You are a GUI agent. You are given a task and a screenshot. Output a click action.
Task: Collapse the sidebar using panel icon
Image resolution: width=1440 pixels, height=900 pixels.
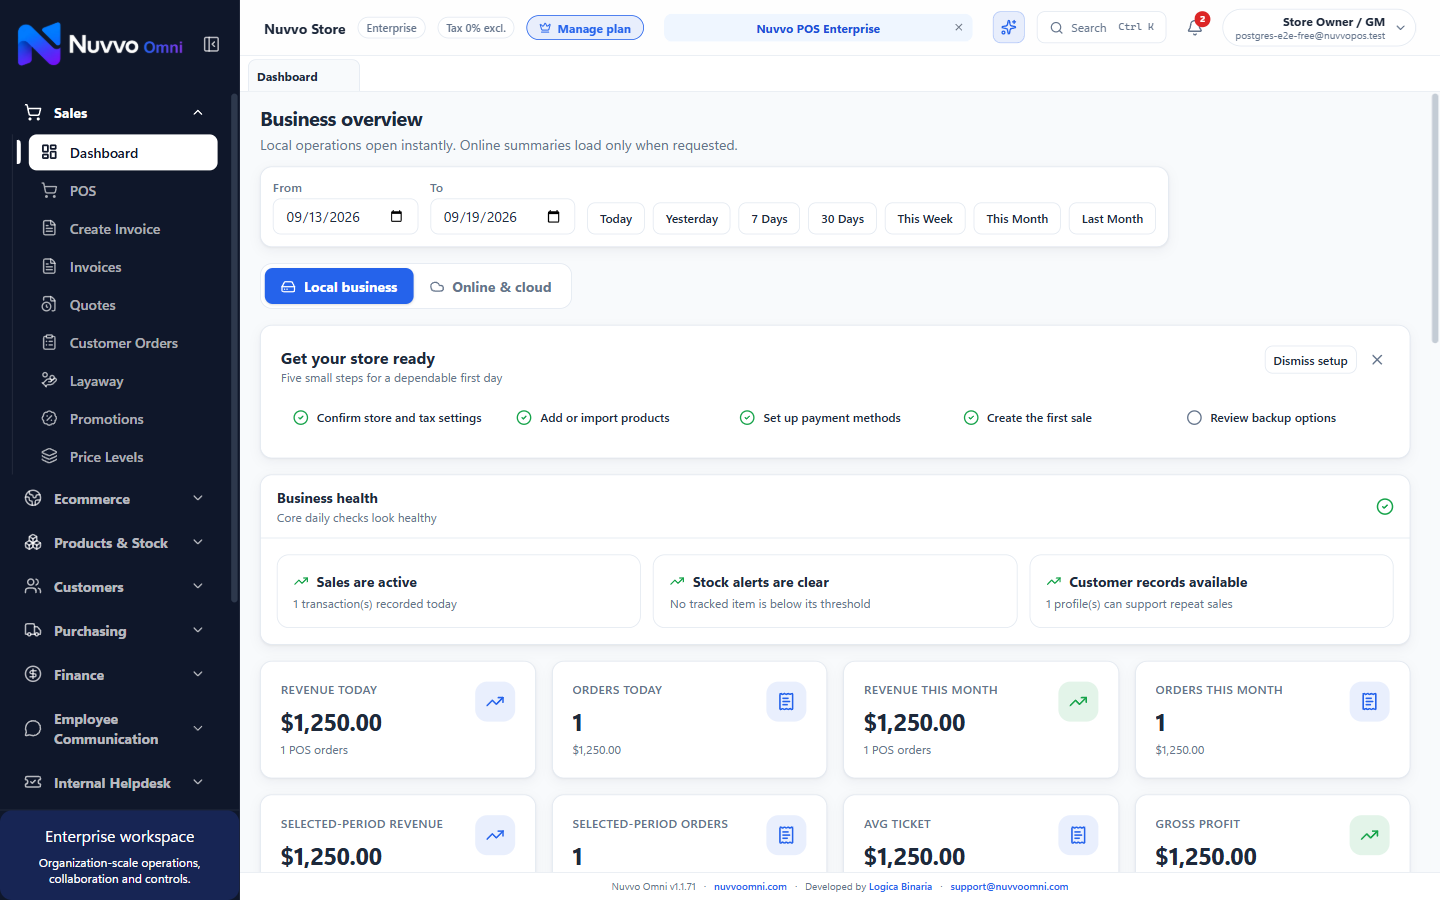coord(211,44)
